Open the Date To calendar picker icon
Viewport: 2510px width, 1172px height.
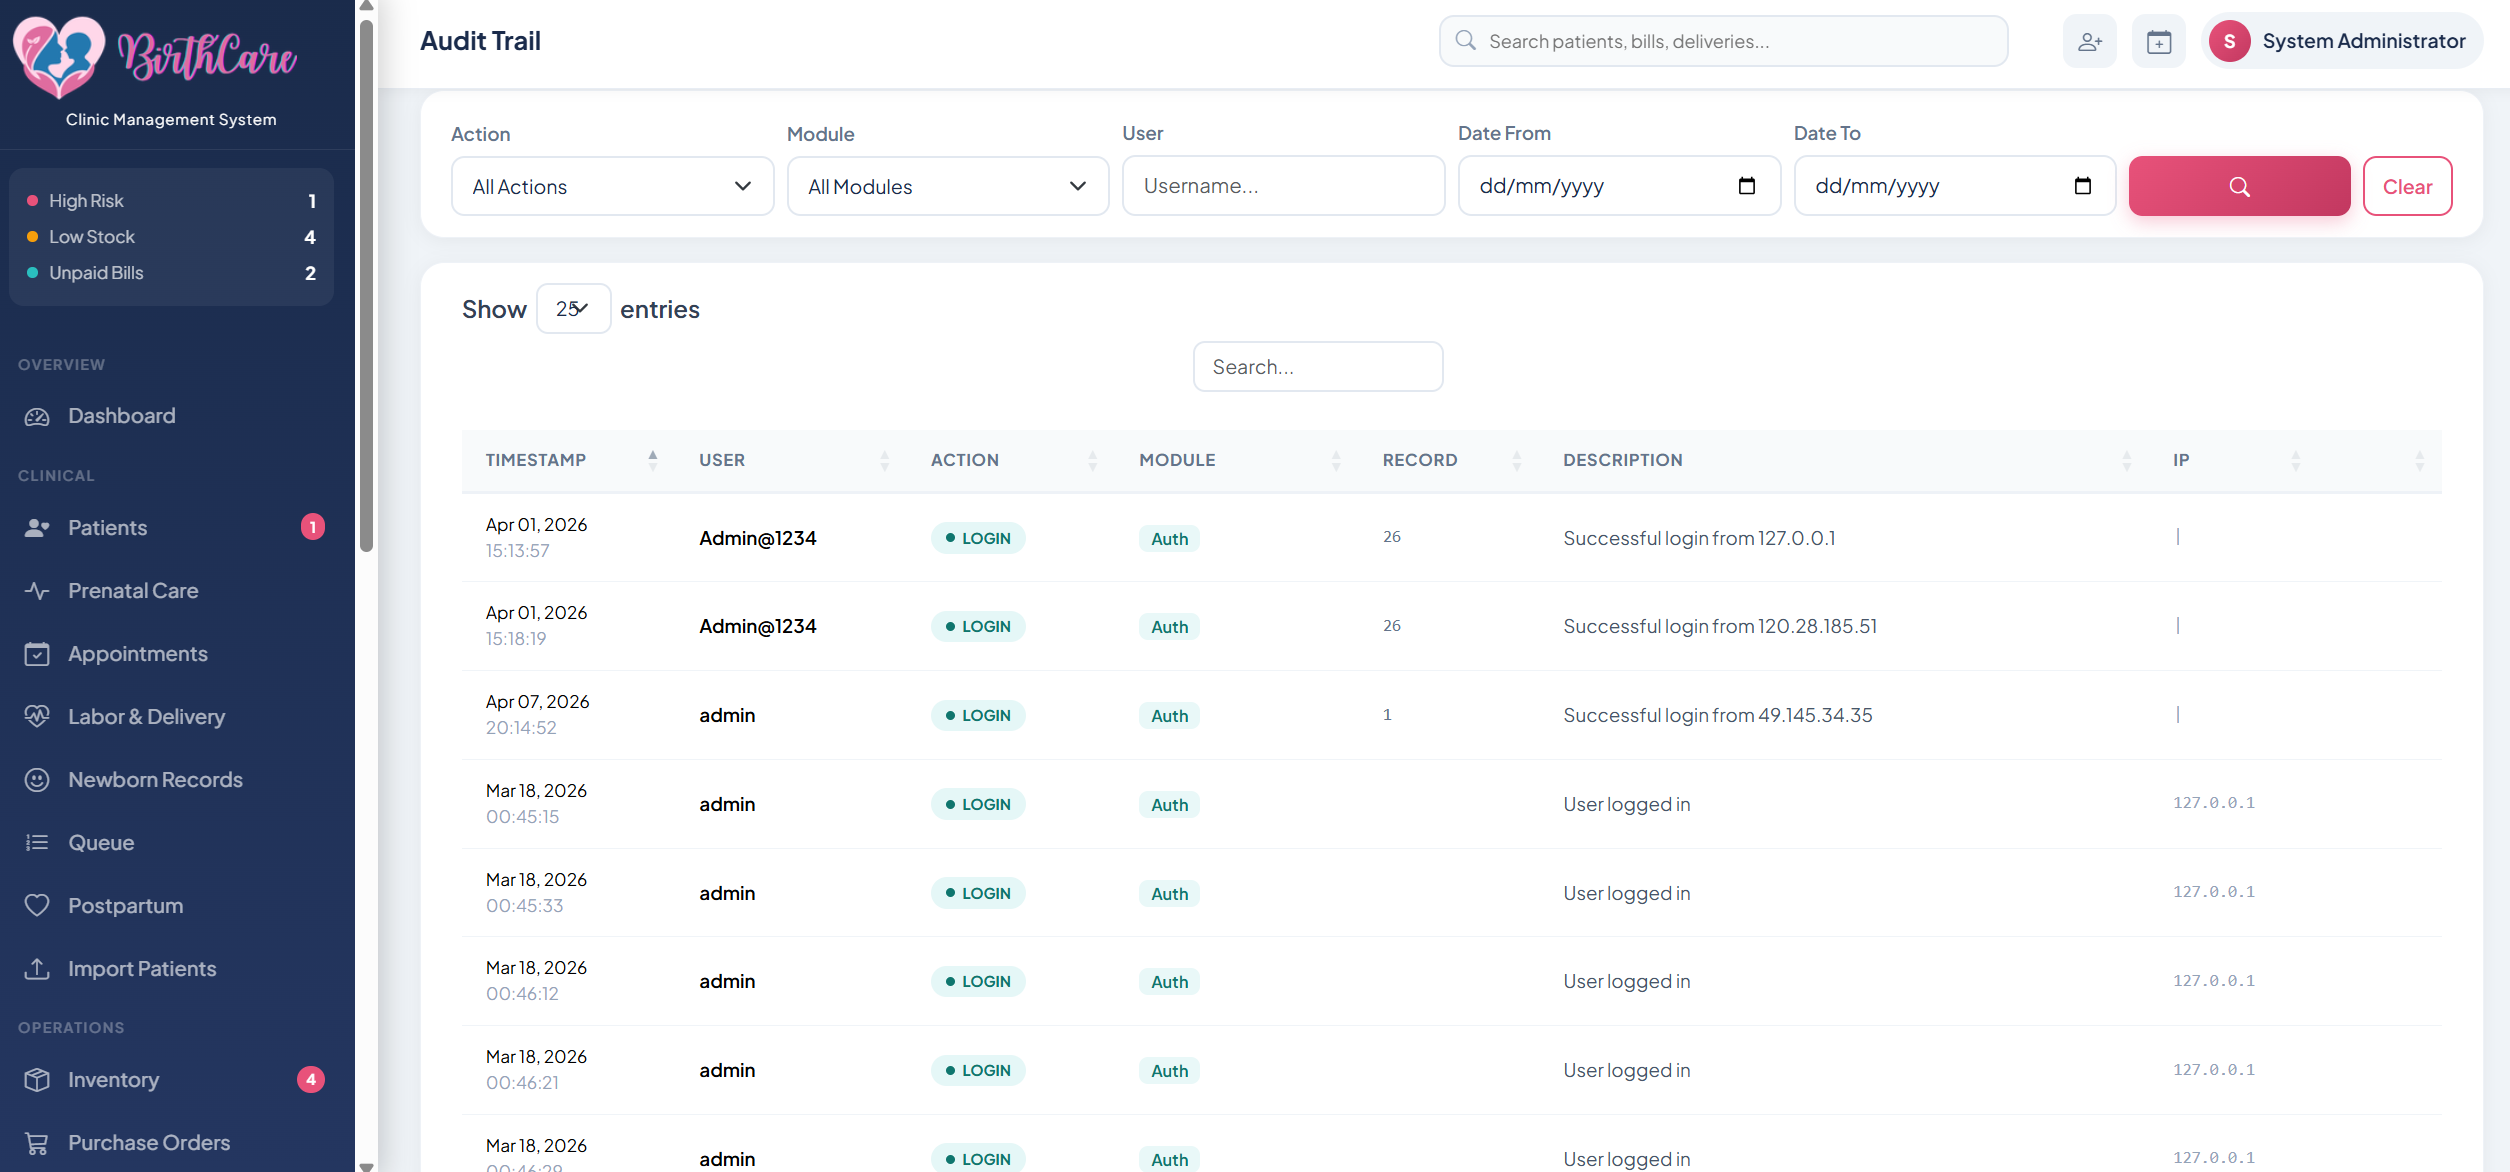tap(2083, 186)
